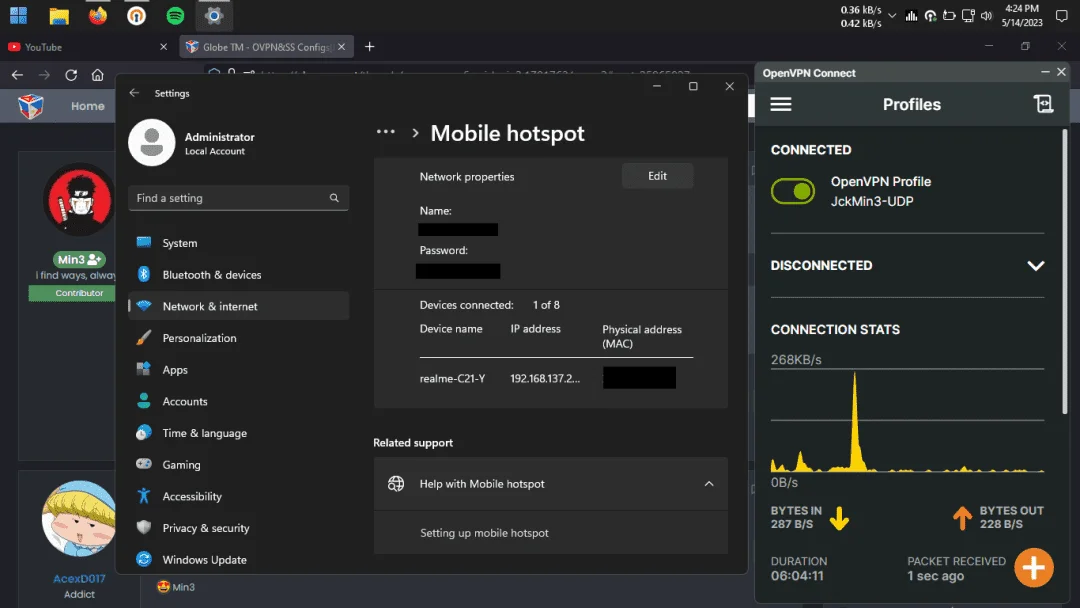
Task: Open Setting up mobile hotspot link
Action: pos(484,533)
